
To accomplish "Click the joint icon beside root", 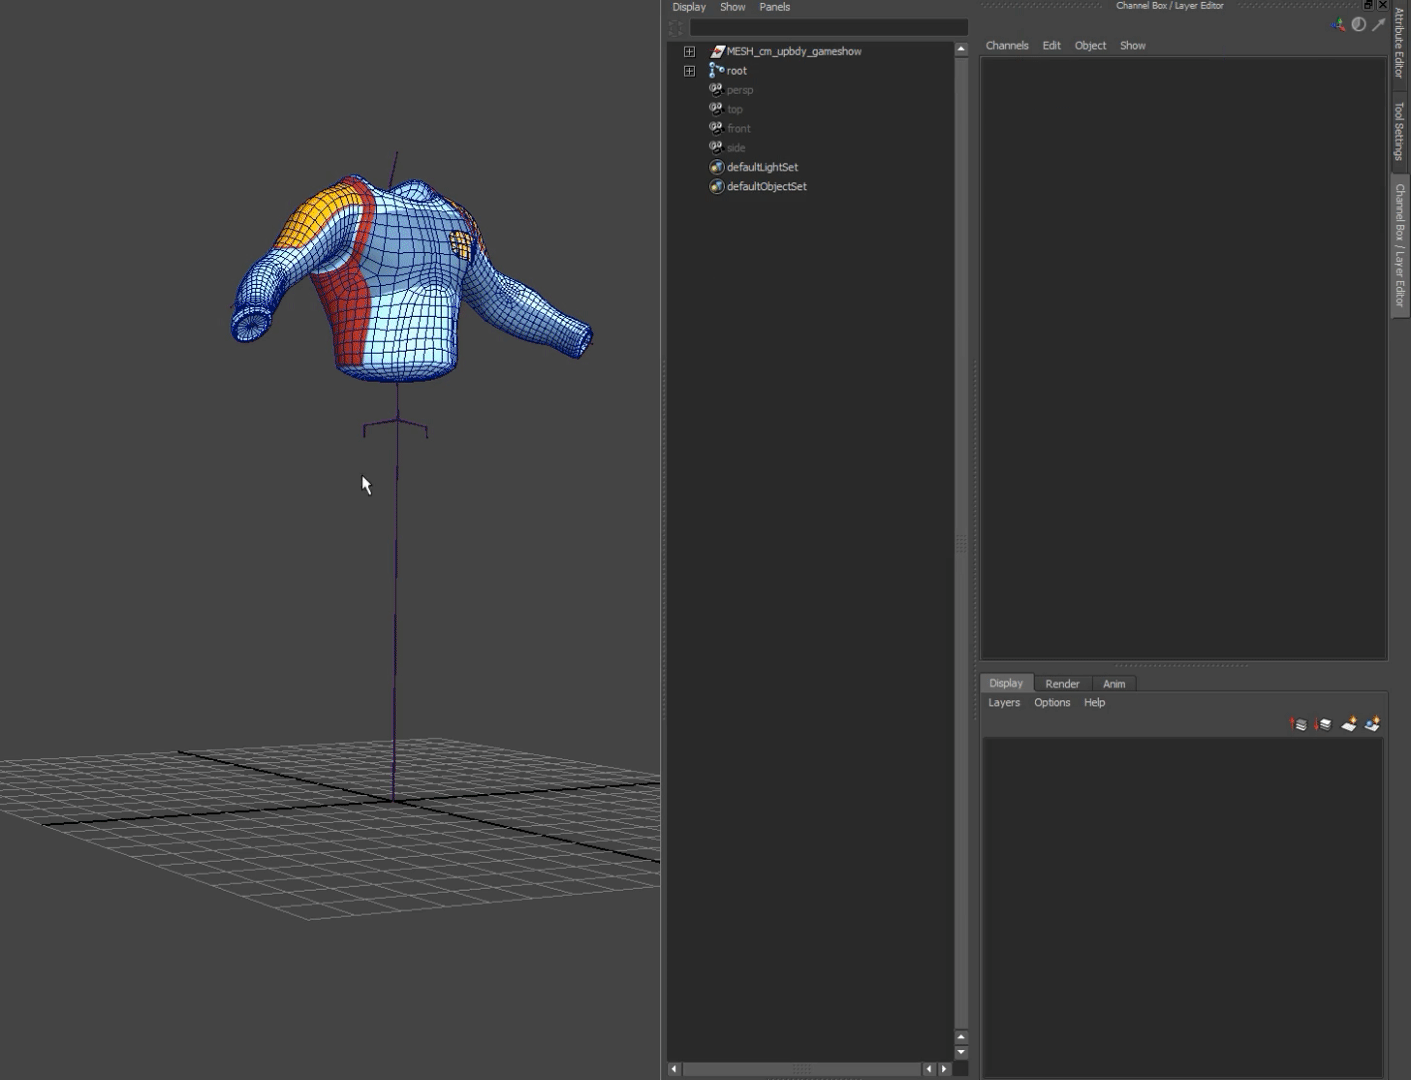I will pyautogui.click(x=716, y=70).
